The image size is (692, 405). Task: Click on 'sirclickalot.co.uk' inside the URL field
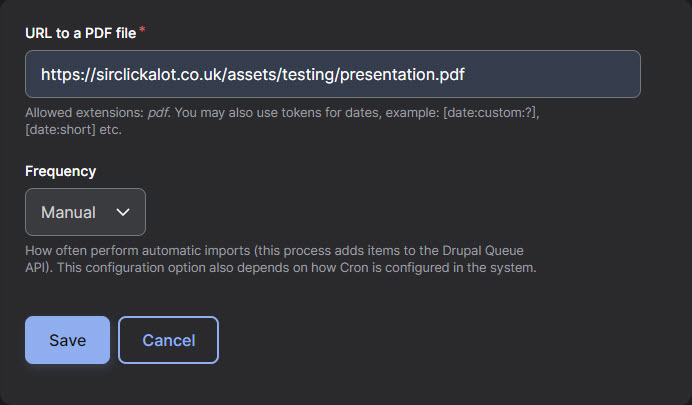[160, 74]
